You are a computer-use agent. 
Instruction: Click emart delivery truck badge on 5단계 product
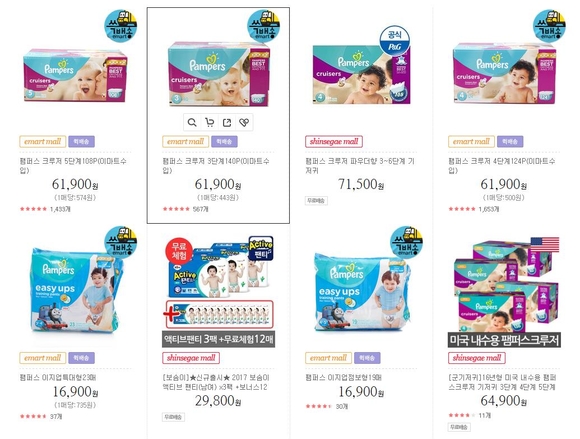(x=121, y=26)
